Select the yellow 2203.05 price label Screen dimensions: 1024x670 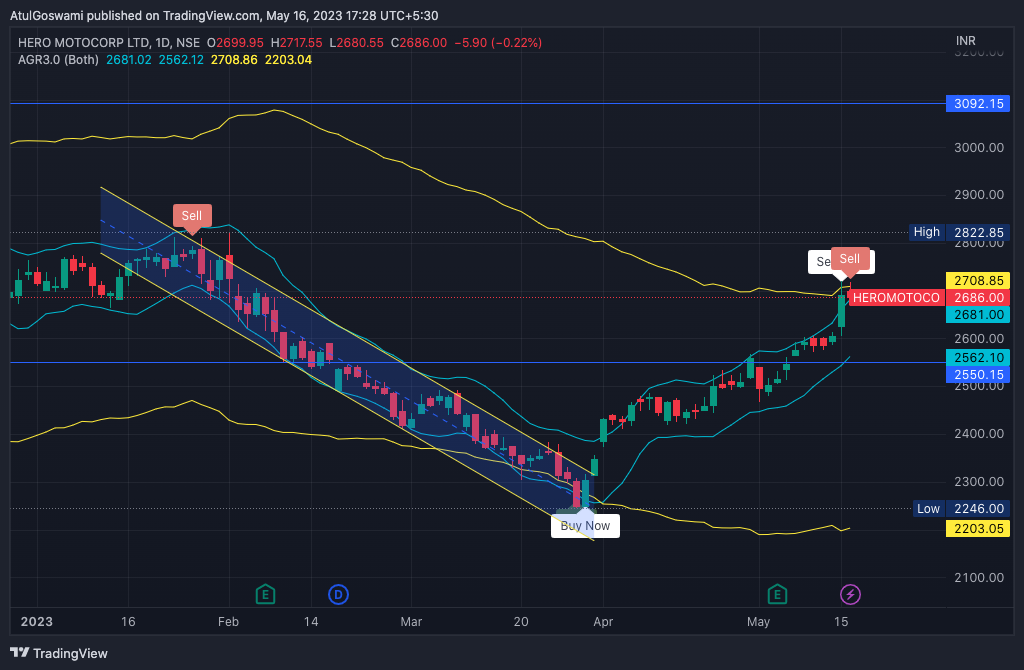(x=978, y=528)
